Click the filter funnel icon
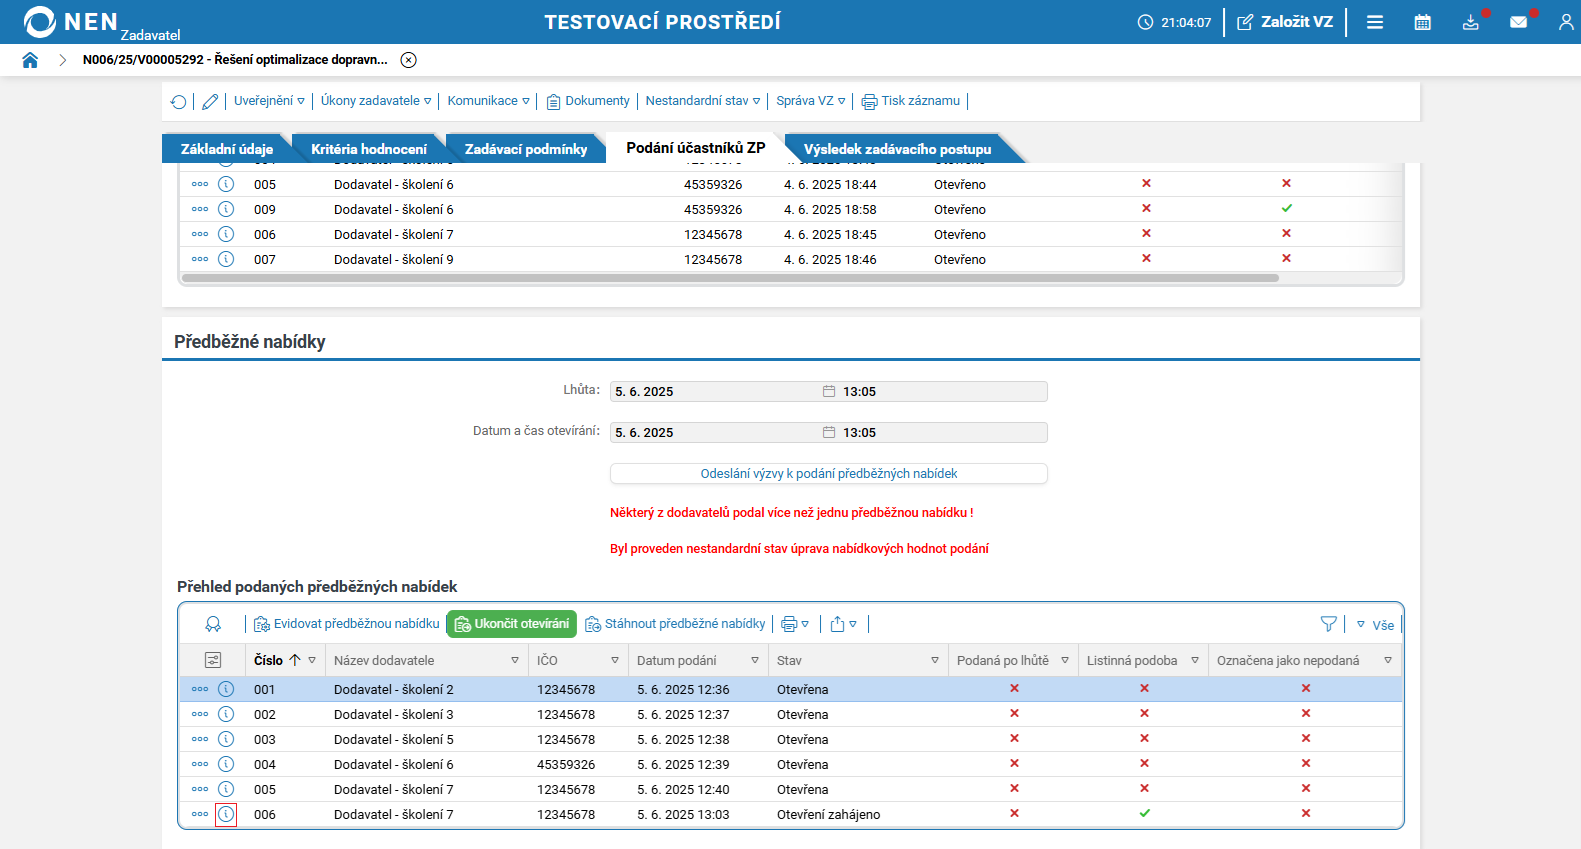 pos(1328,624)
